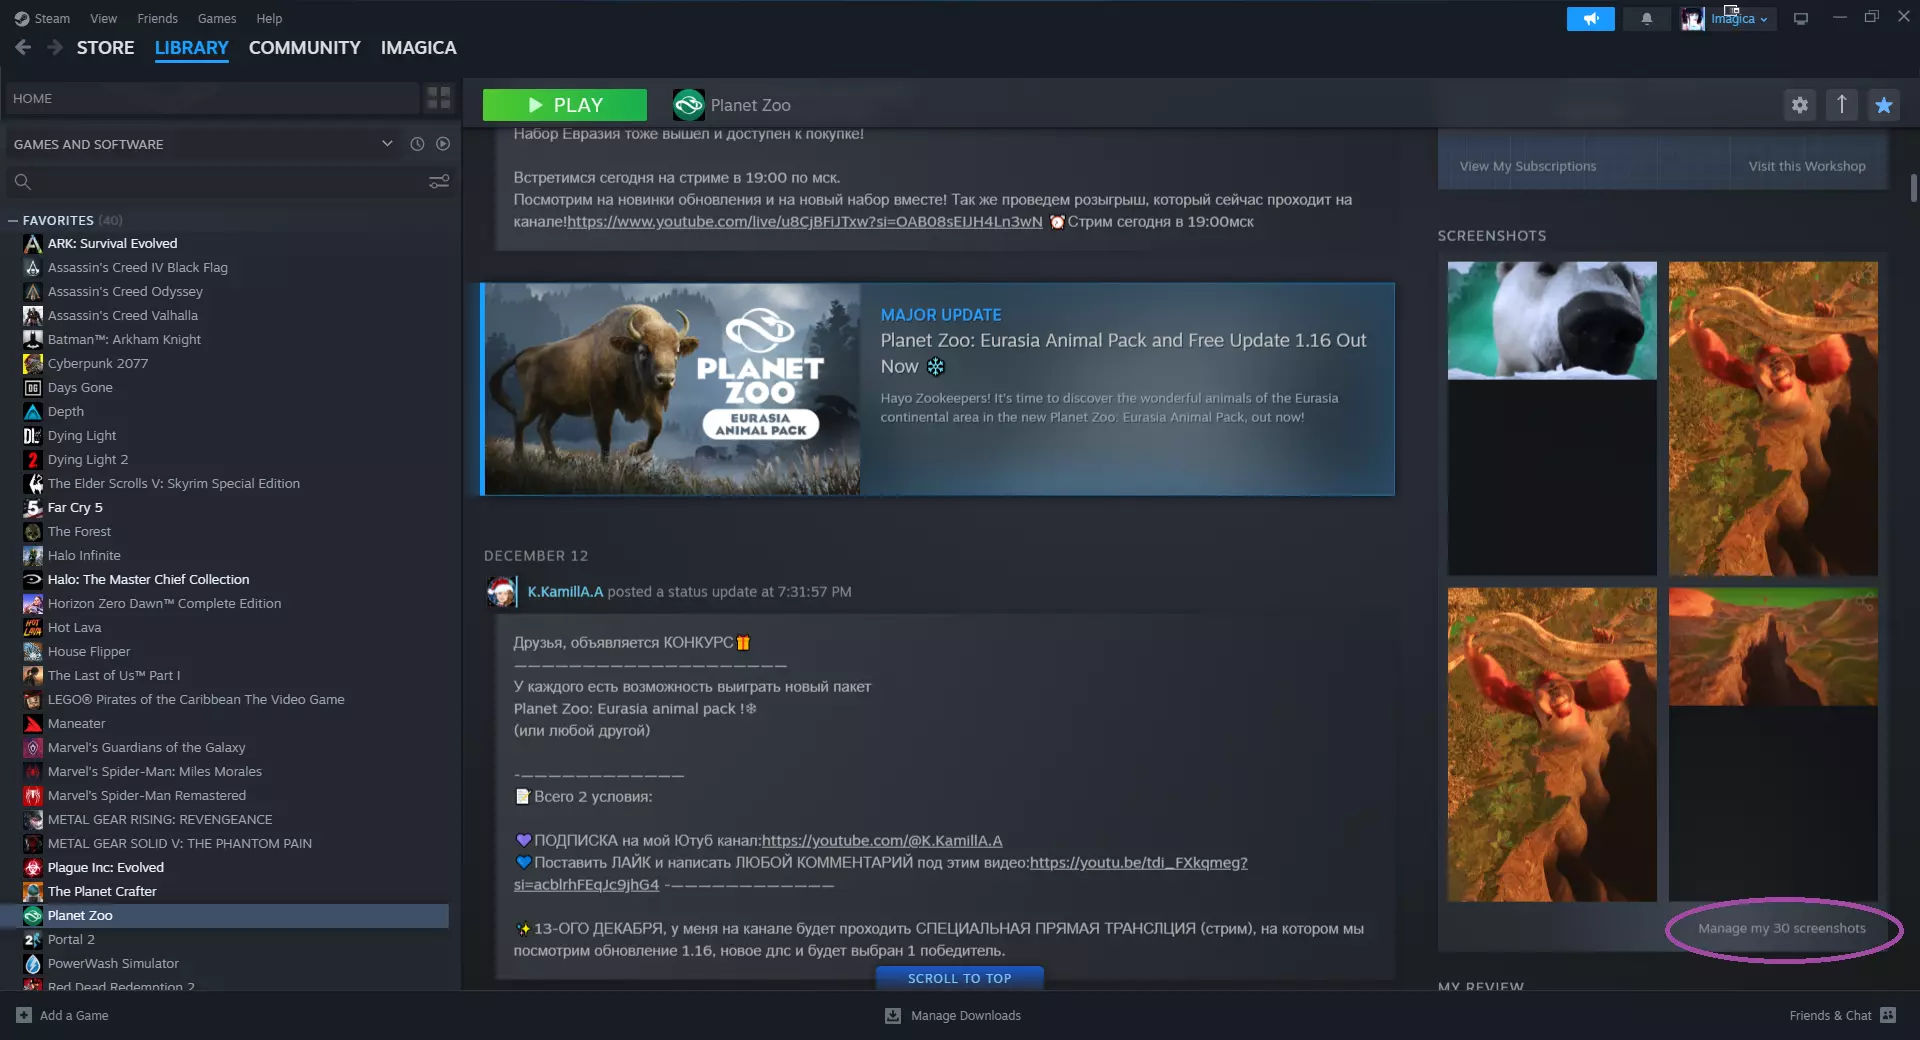Select ARK: Survival Evolved icon in library
The width and height of the screenshot is (1920, 1040).
tap(33, 243)
